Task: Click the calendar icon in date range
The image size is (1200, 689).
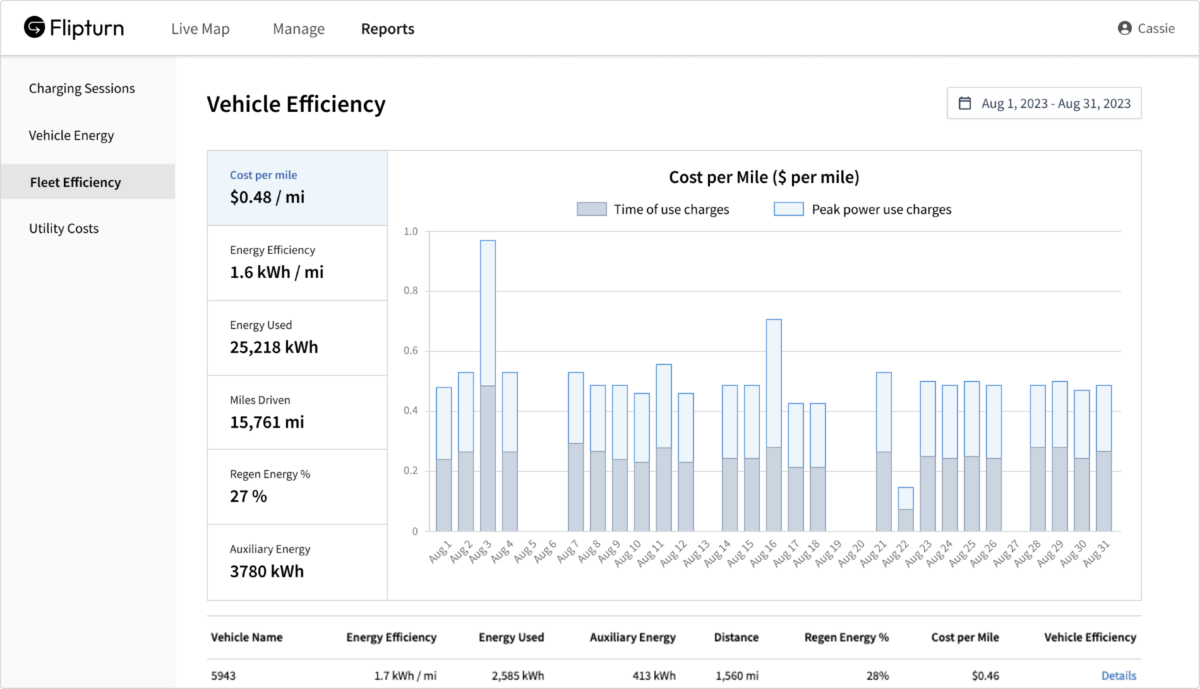Action: [x=965, y=103]
